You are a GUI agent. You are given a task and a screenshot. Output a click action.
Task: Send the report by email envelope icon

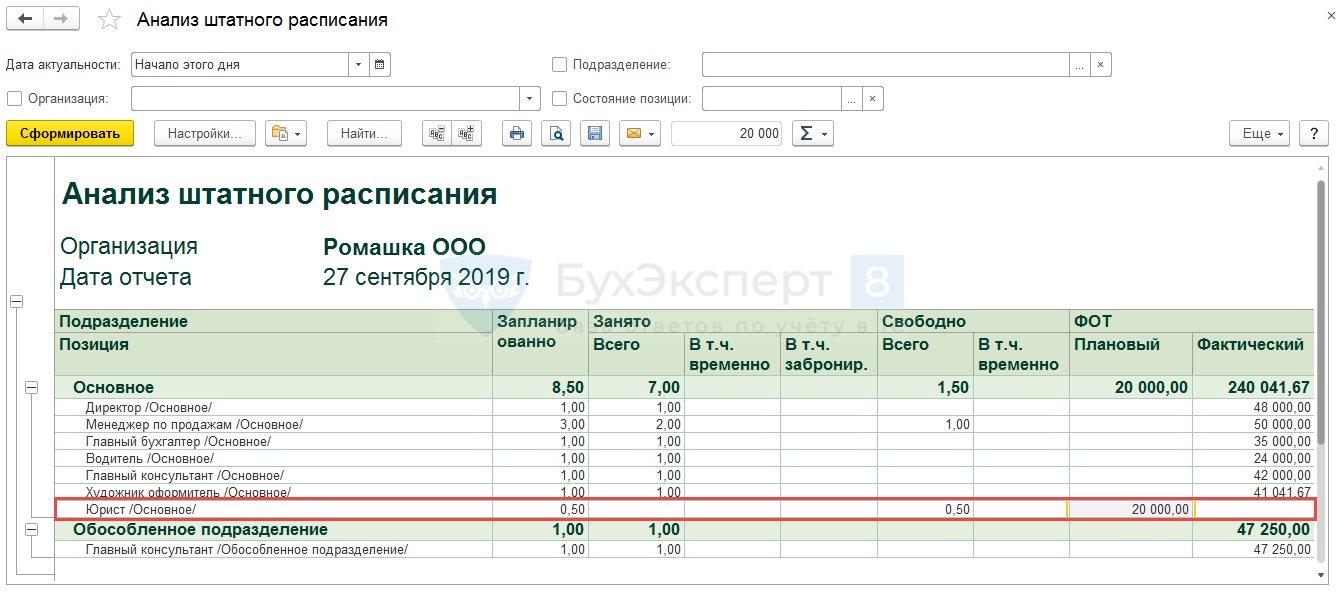[640, 134]
